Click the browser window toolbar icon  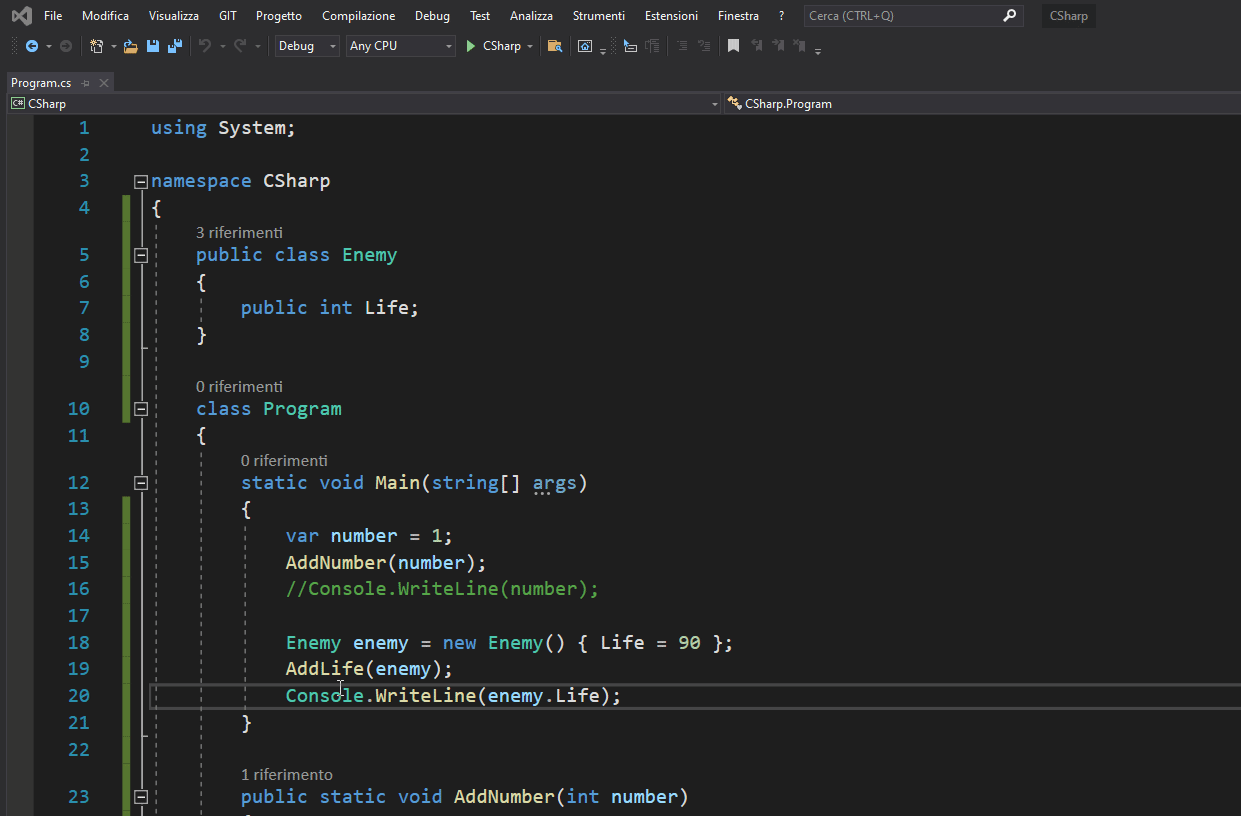coord(585,46)
